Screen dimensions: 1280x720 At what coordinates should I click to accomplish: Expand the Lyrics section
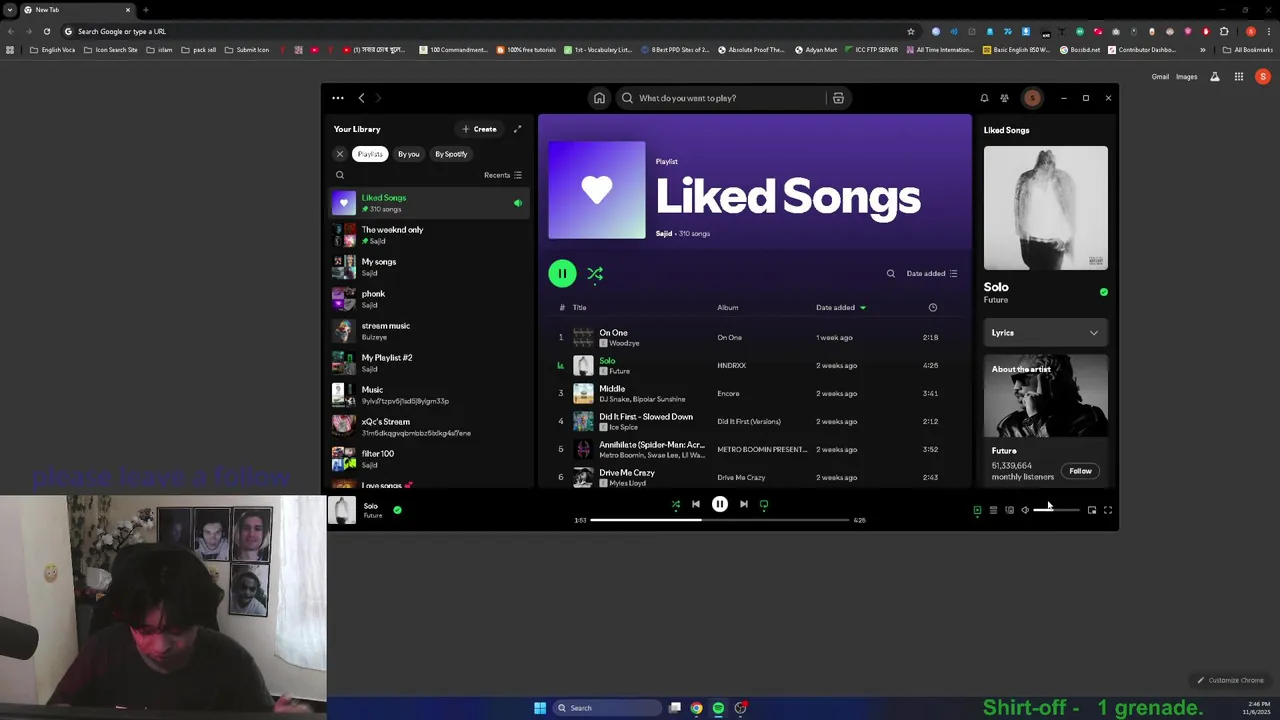(1045, 333)
